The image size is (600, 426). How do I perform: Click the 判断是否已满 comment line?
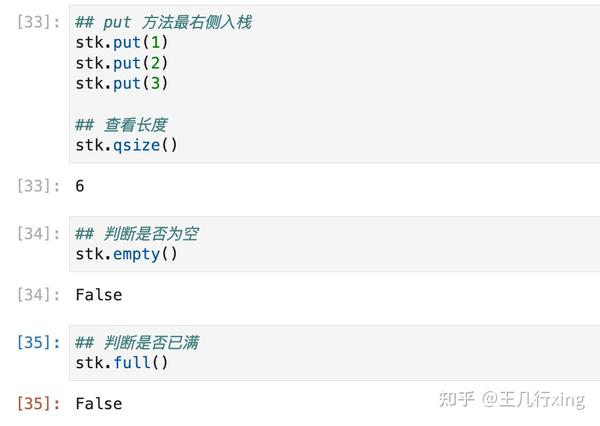click(136, 343)
